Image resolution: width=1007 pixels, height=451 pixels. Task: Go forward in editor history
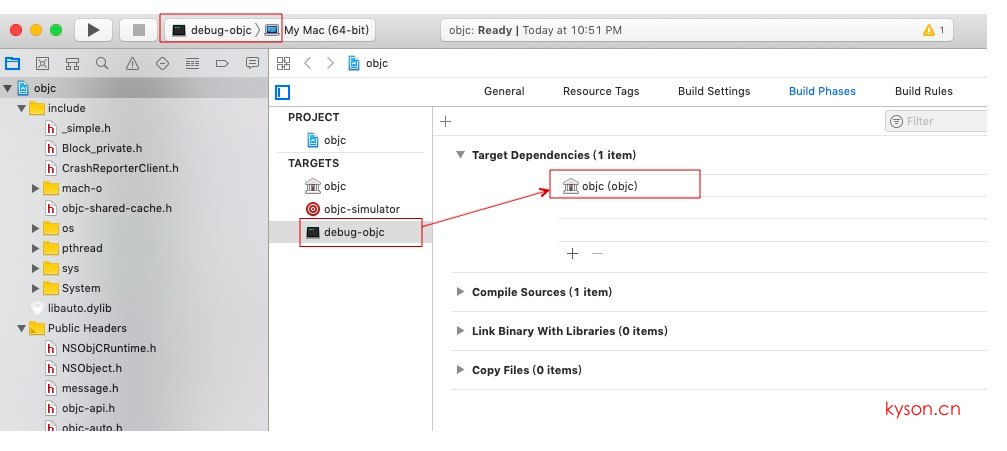330,63
